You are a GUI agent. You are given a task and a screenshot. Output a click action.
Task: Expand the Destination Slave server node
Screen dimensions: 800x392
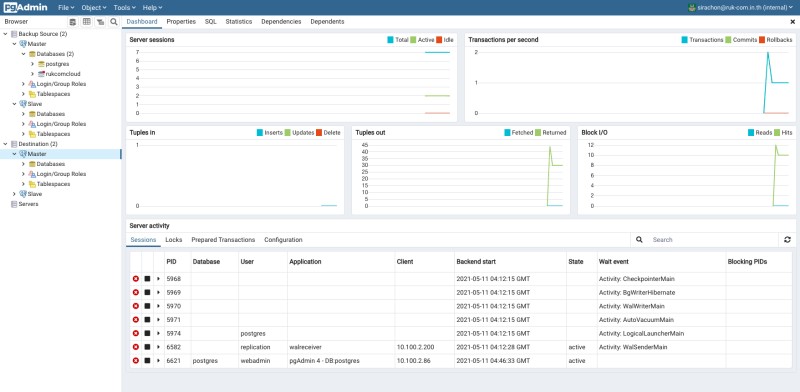[x=14, y=194]
